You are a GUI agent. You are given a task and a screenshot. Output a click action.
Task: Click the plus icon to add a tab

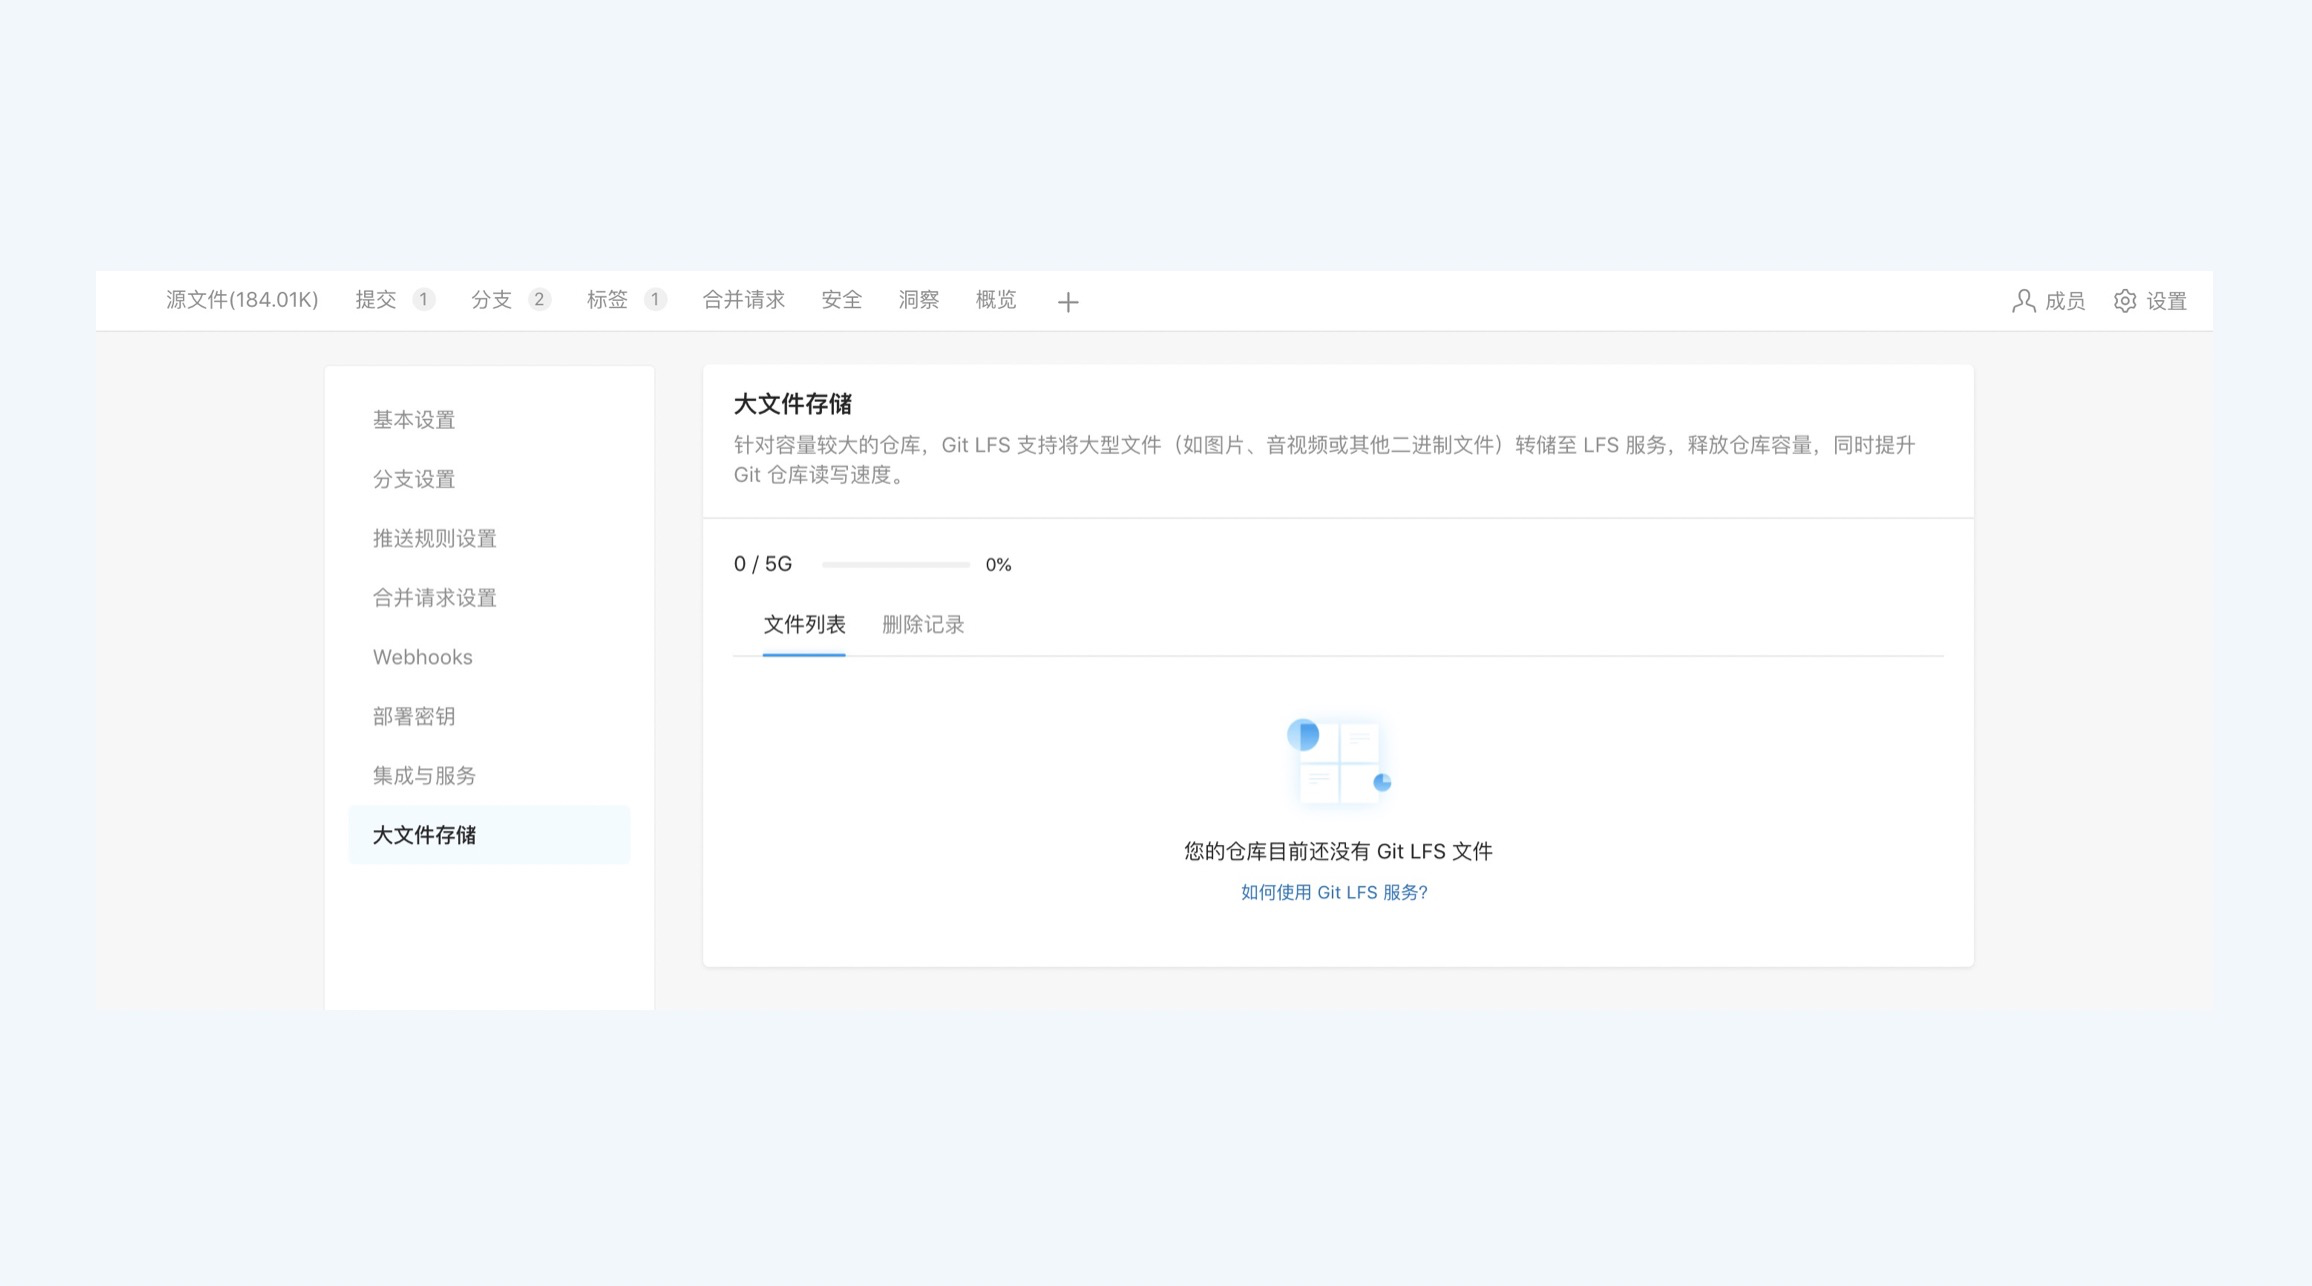1068,302
